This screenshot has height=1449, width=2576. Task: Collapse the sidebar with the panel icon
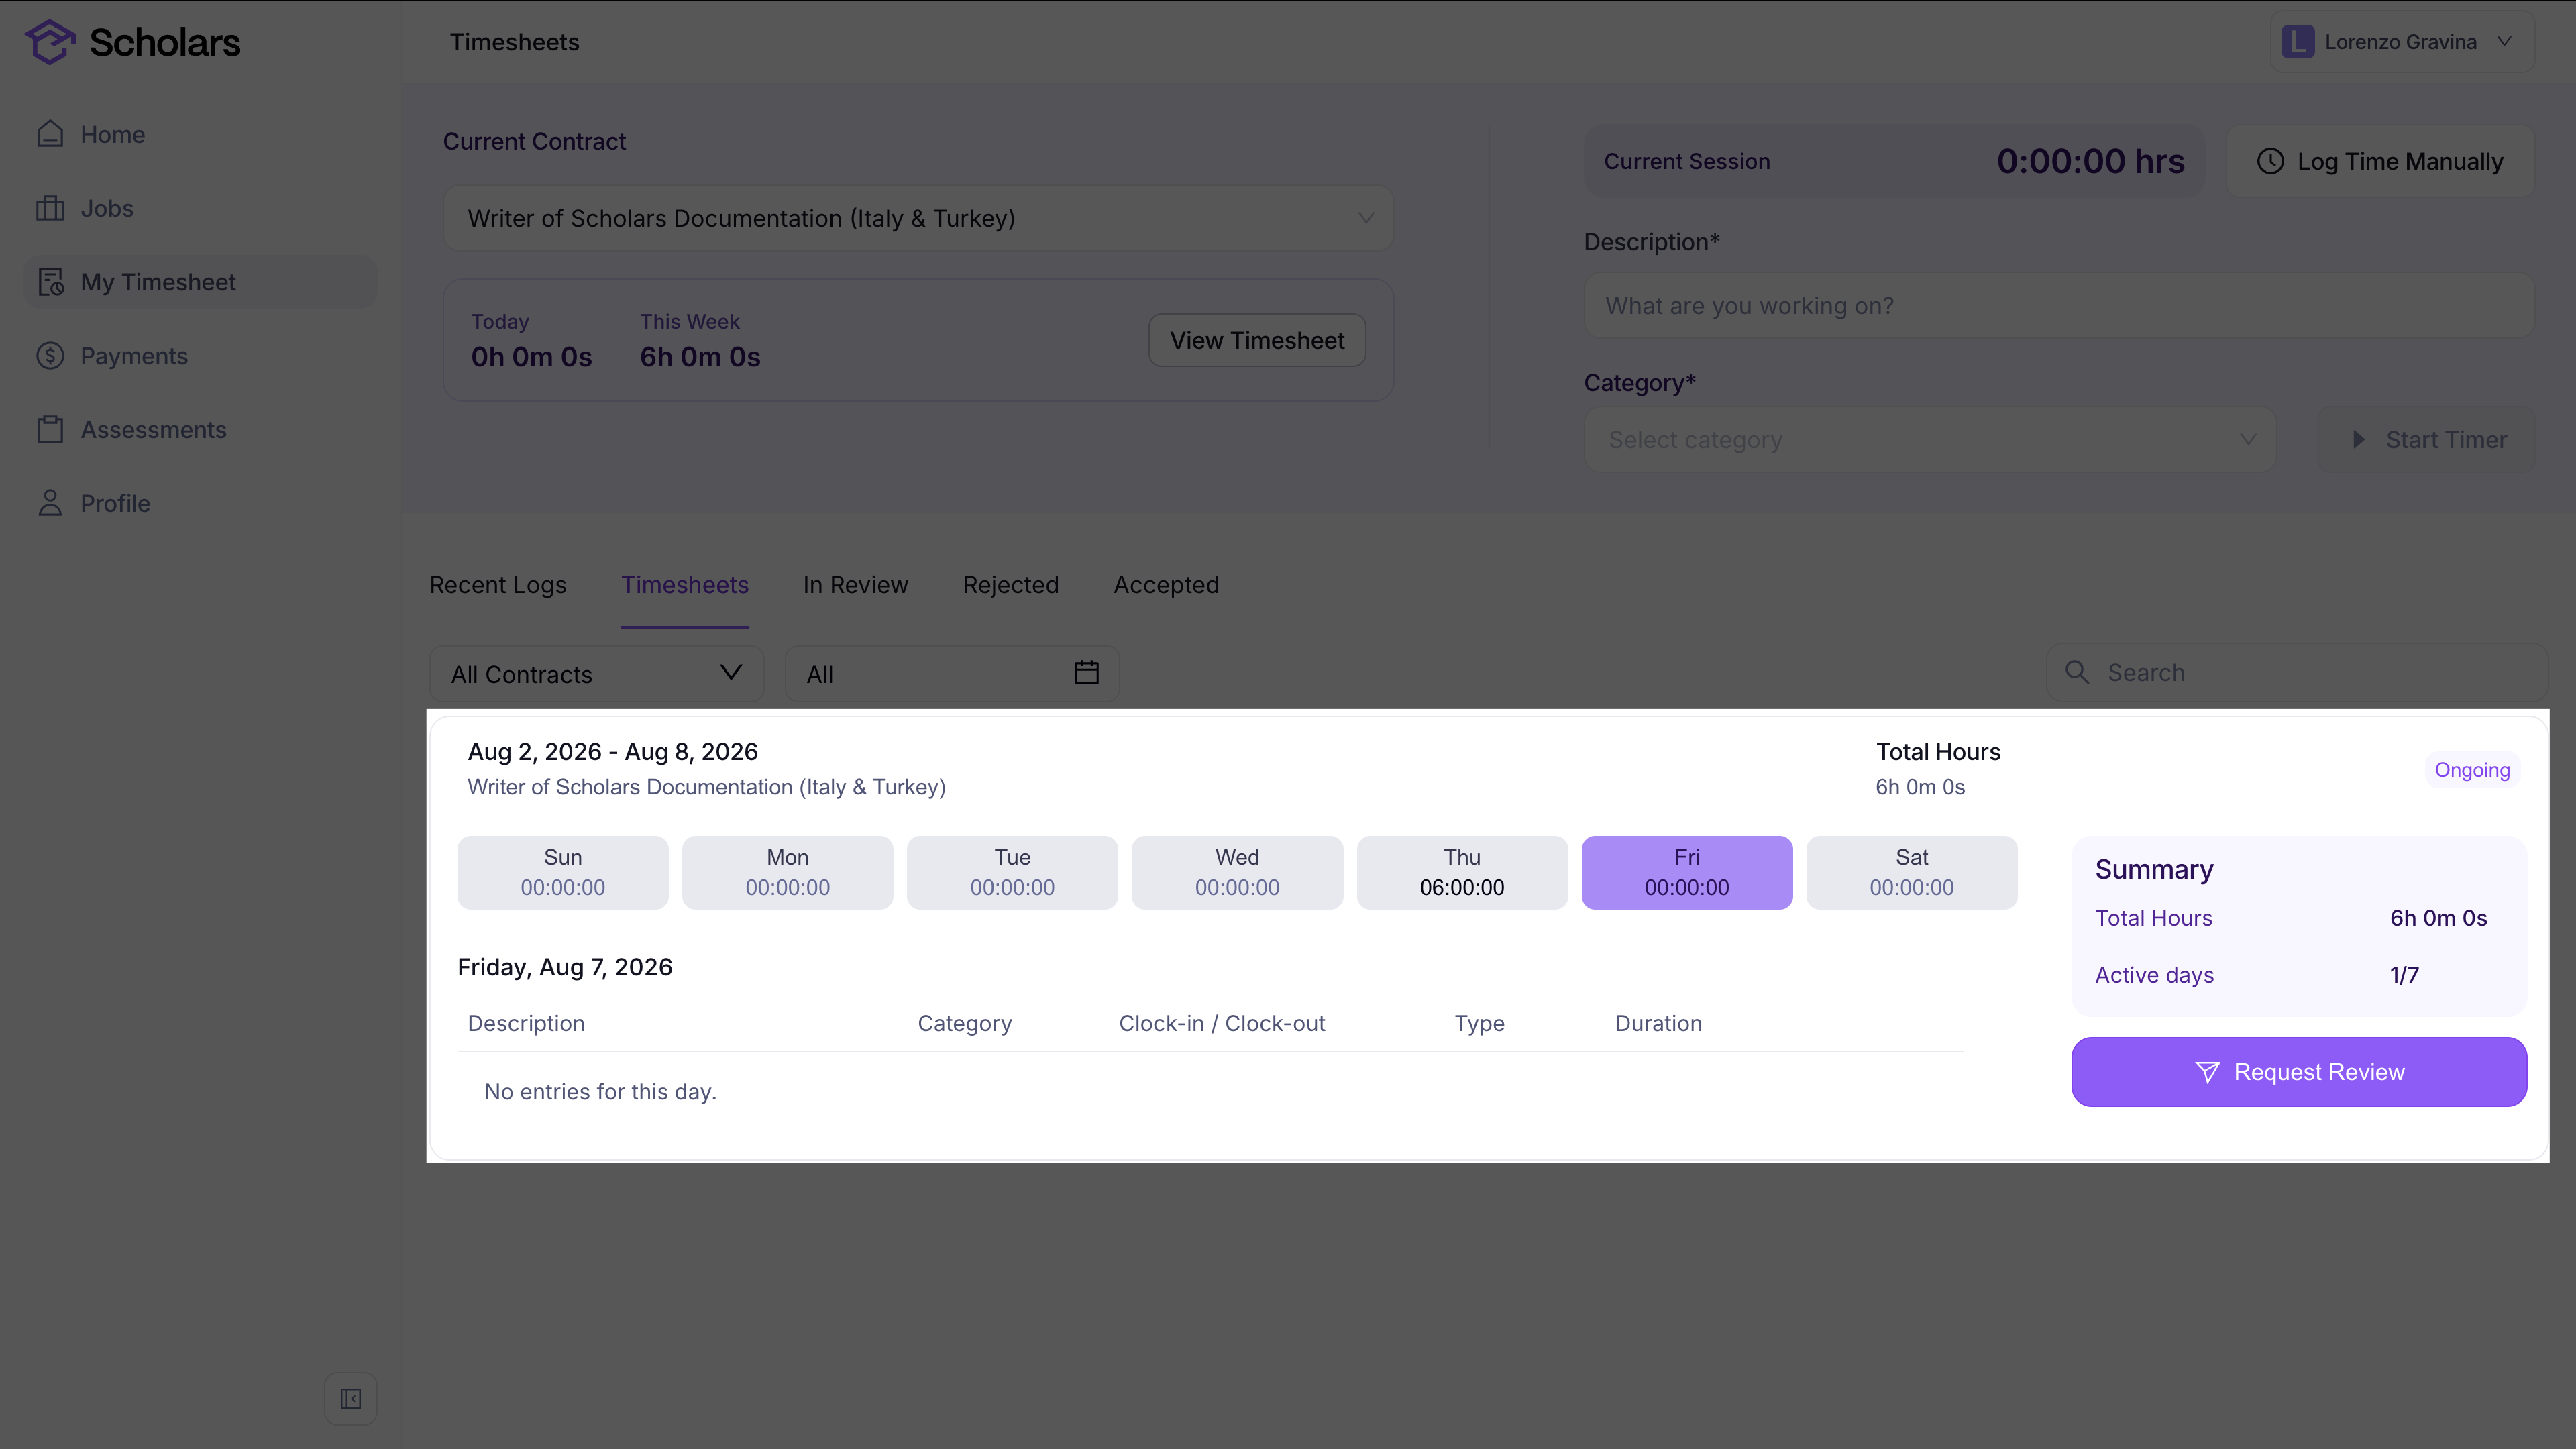(x=351, y=1398)
